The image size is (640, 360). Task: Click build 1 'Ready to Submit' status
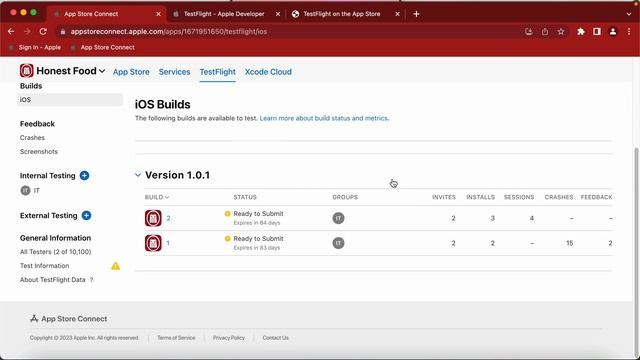coord(258,238)
